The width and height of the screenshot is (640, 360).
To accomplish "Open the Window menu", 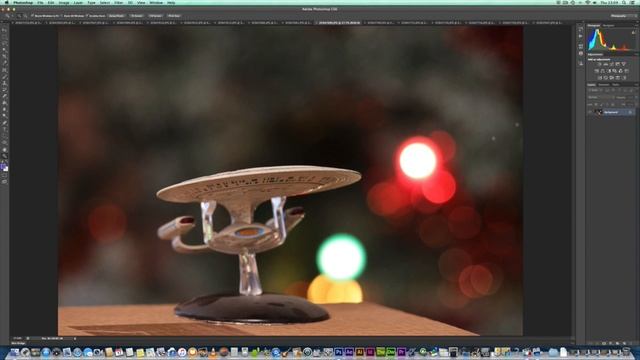I will (156, 2).
